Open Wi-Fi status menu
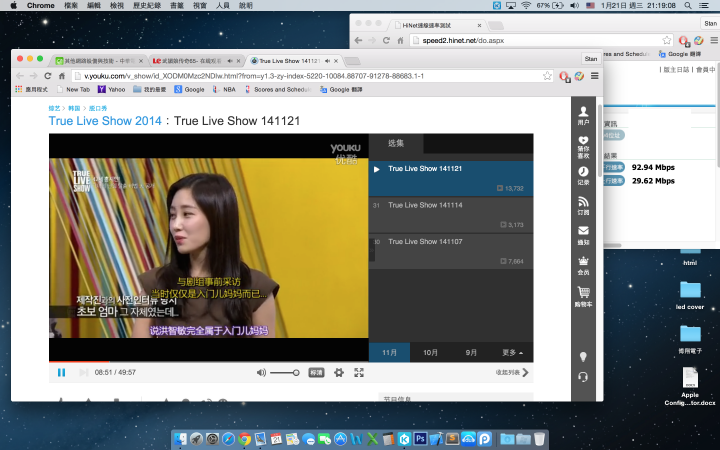 click(526, 6)
